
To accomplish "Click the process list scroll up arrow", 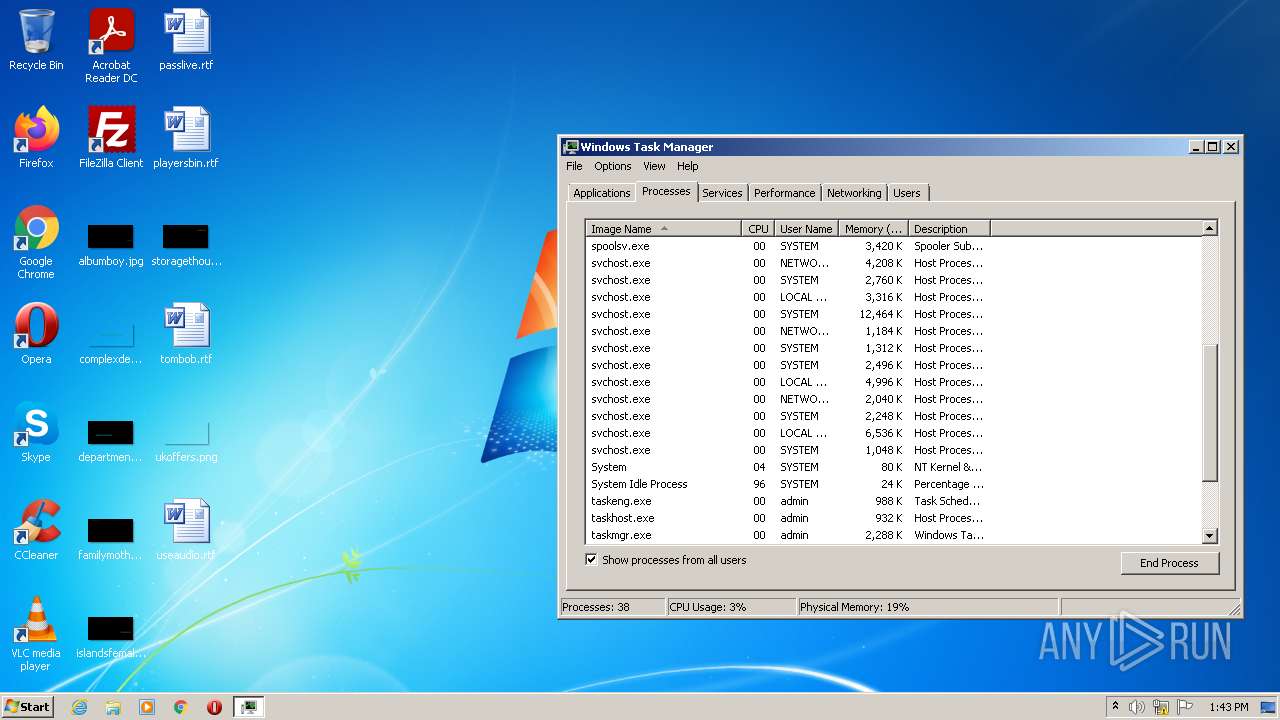I will (x=1209, y=229).
